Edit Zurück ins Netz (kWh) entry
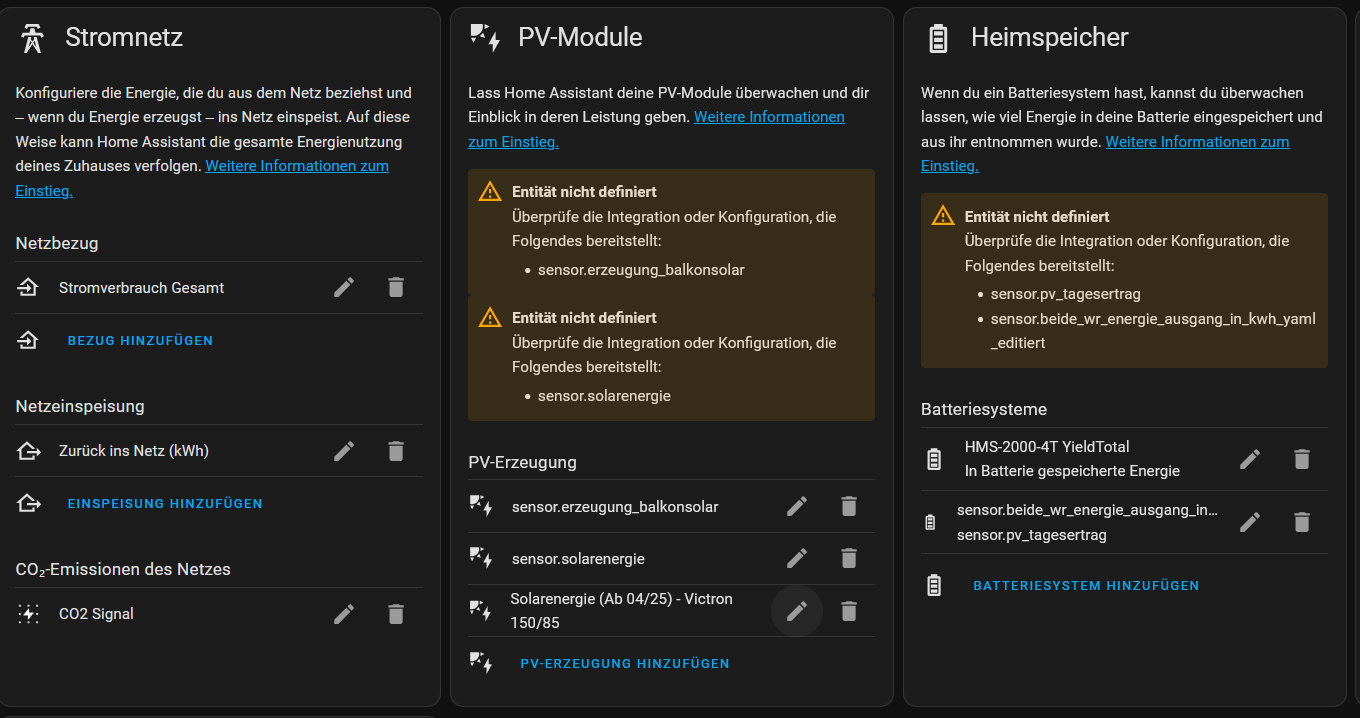 (x=344, y=451)
